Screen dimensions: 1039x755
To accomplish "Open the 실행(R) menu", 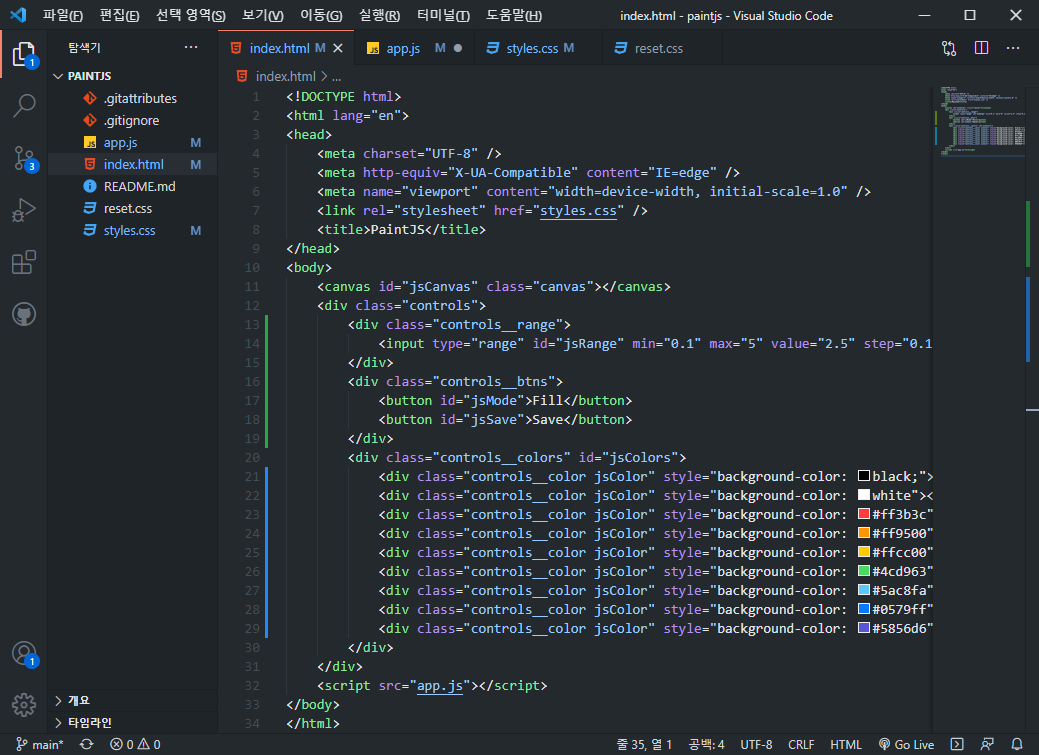I will [x=380, y=15].
